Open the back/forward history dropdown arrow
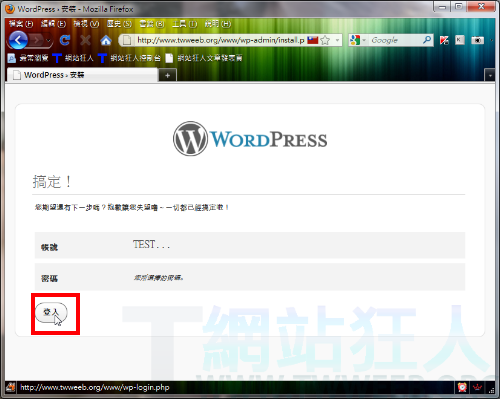This screenshot has width=500, height=399. [x=49, y=41]
